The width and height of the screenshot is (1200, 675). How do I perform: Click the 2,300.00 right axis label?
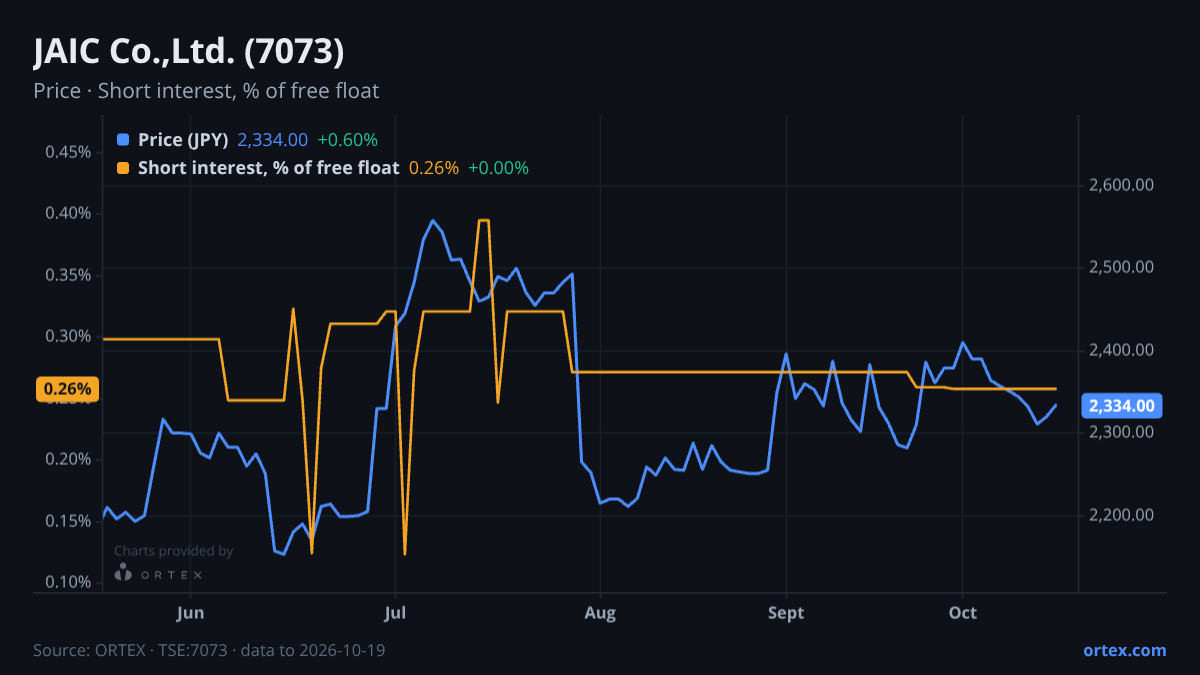point(1122,432)
